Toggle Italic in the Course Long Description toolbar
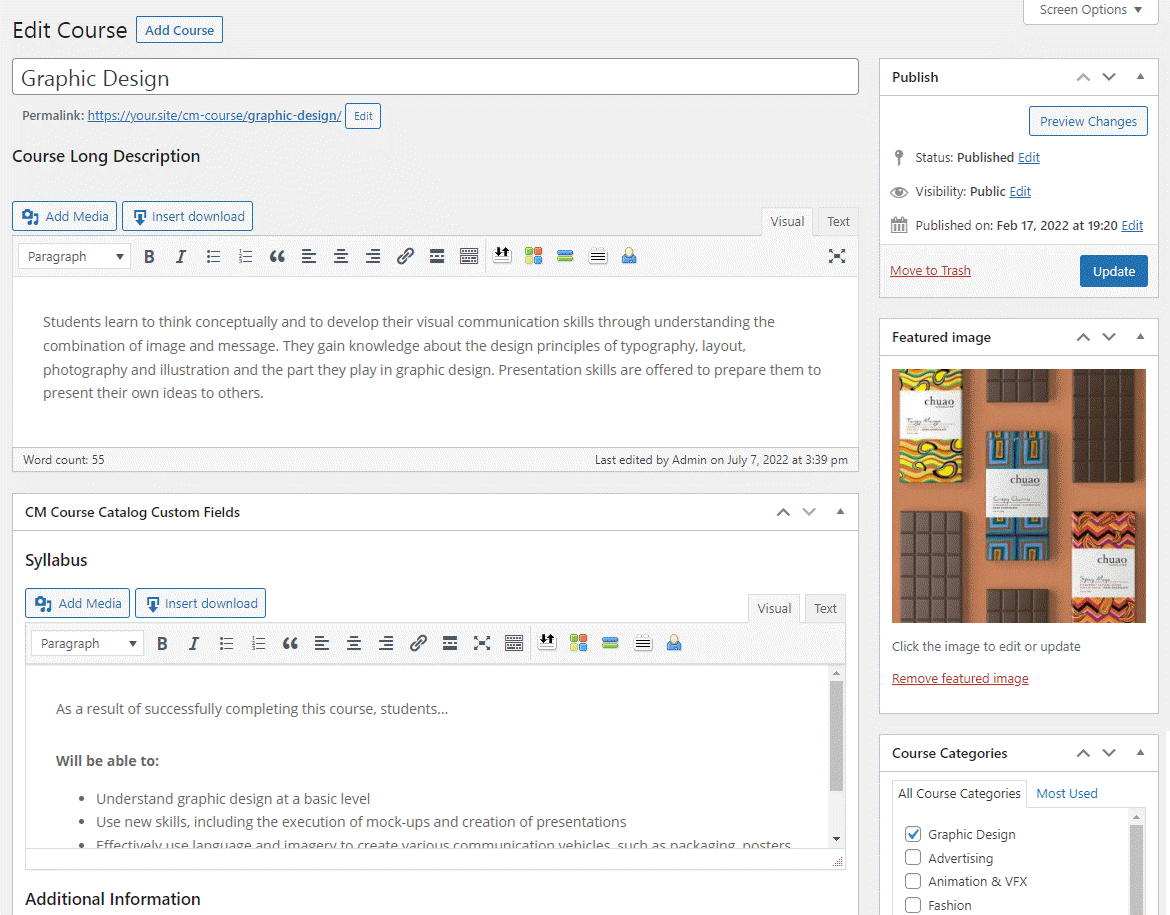 [181, 257]
